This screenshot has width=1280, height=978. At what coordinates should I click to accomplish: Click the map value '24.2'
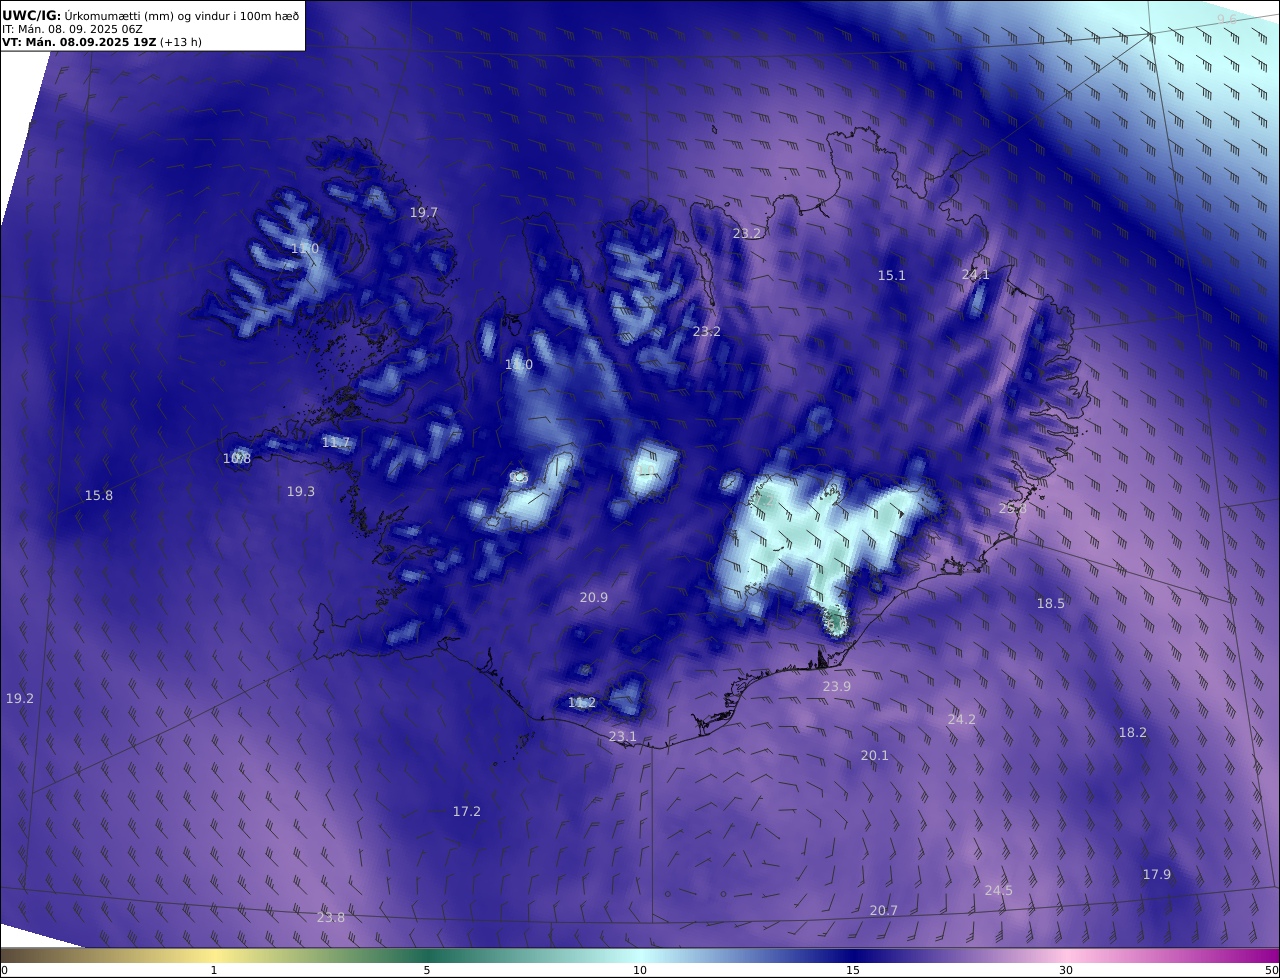pyautogui.click(x=962, y=719)
